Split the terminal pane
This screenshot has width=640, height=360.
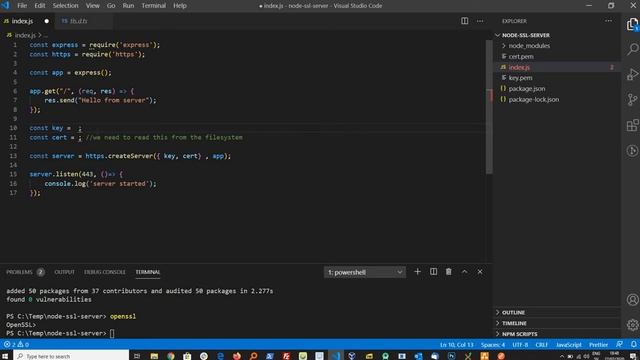point(433,272)
